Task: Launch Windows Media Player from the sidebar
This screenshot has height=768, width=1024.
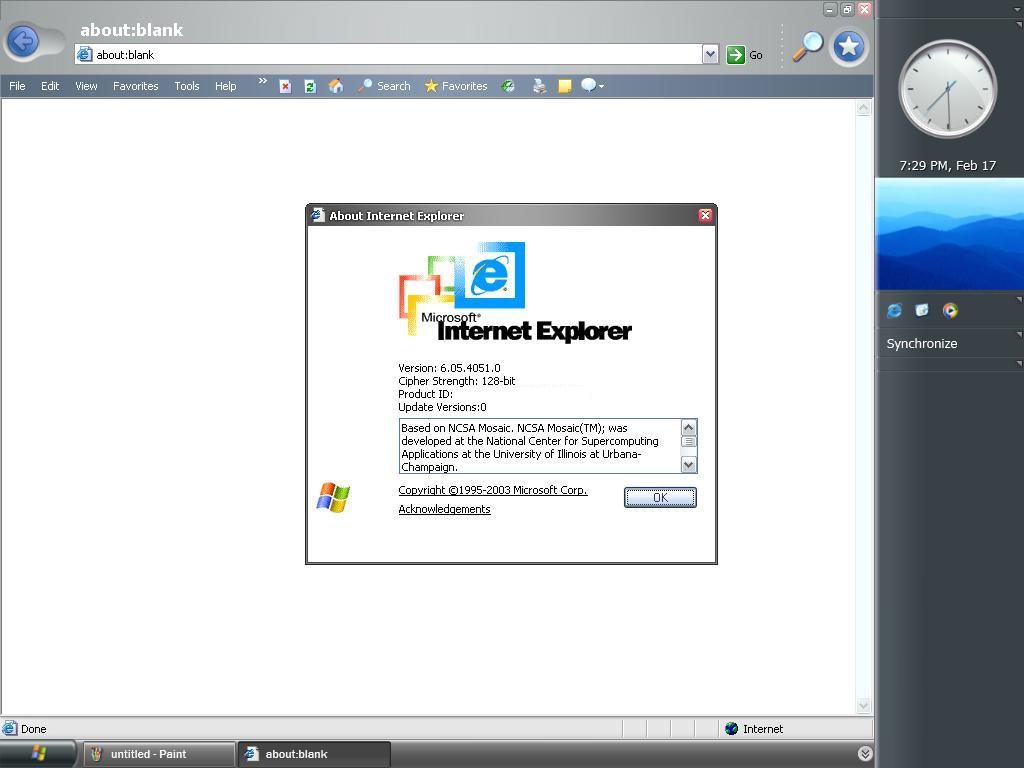Action: tap(950, 310)
